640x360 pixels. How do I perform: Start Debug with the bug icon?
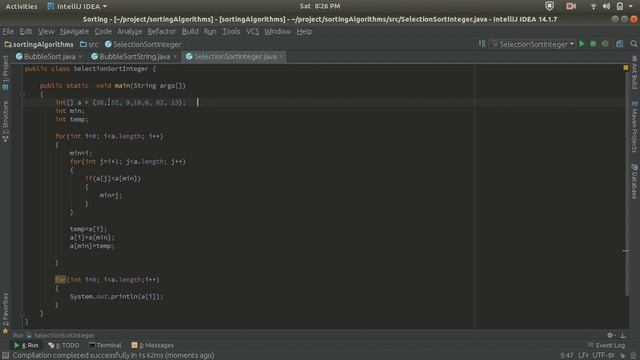(593, 44)
